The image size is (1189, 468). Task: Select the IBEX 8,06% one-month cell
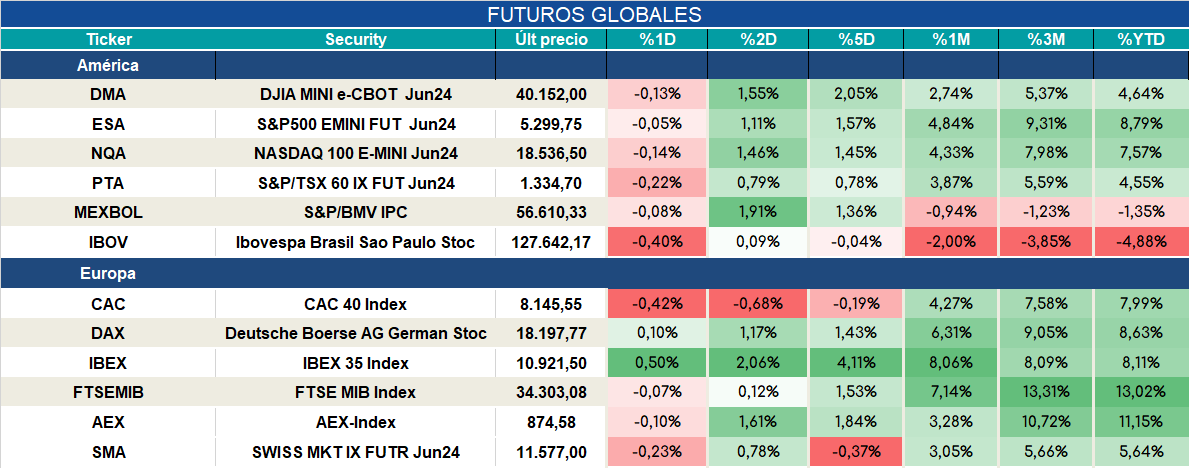(951, 363)
